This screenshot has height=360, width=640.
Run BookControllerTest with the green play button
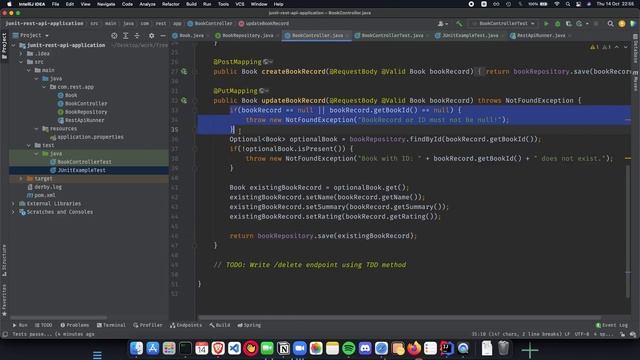click(546, 24)
